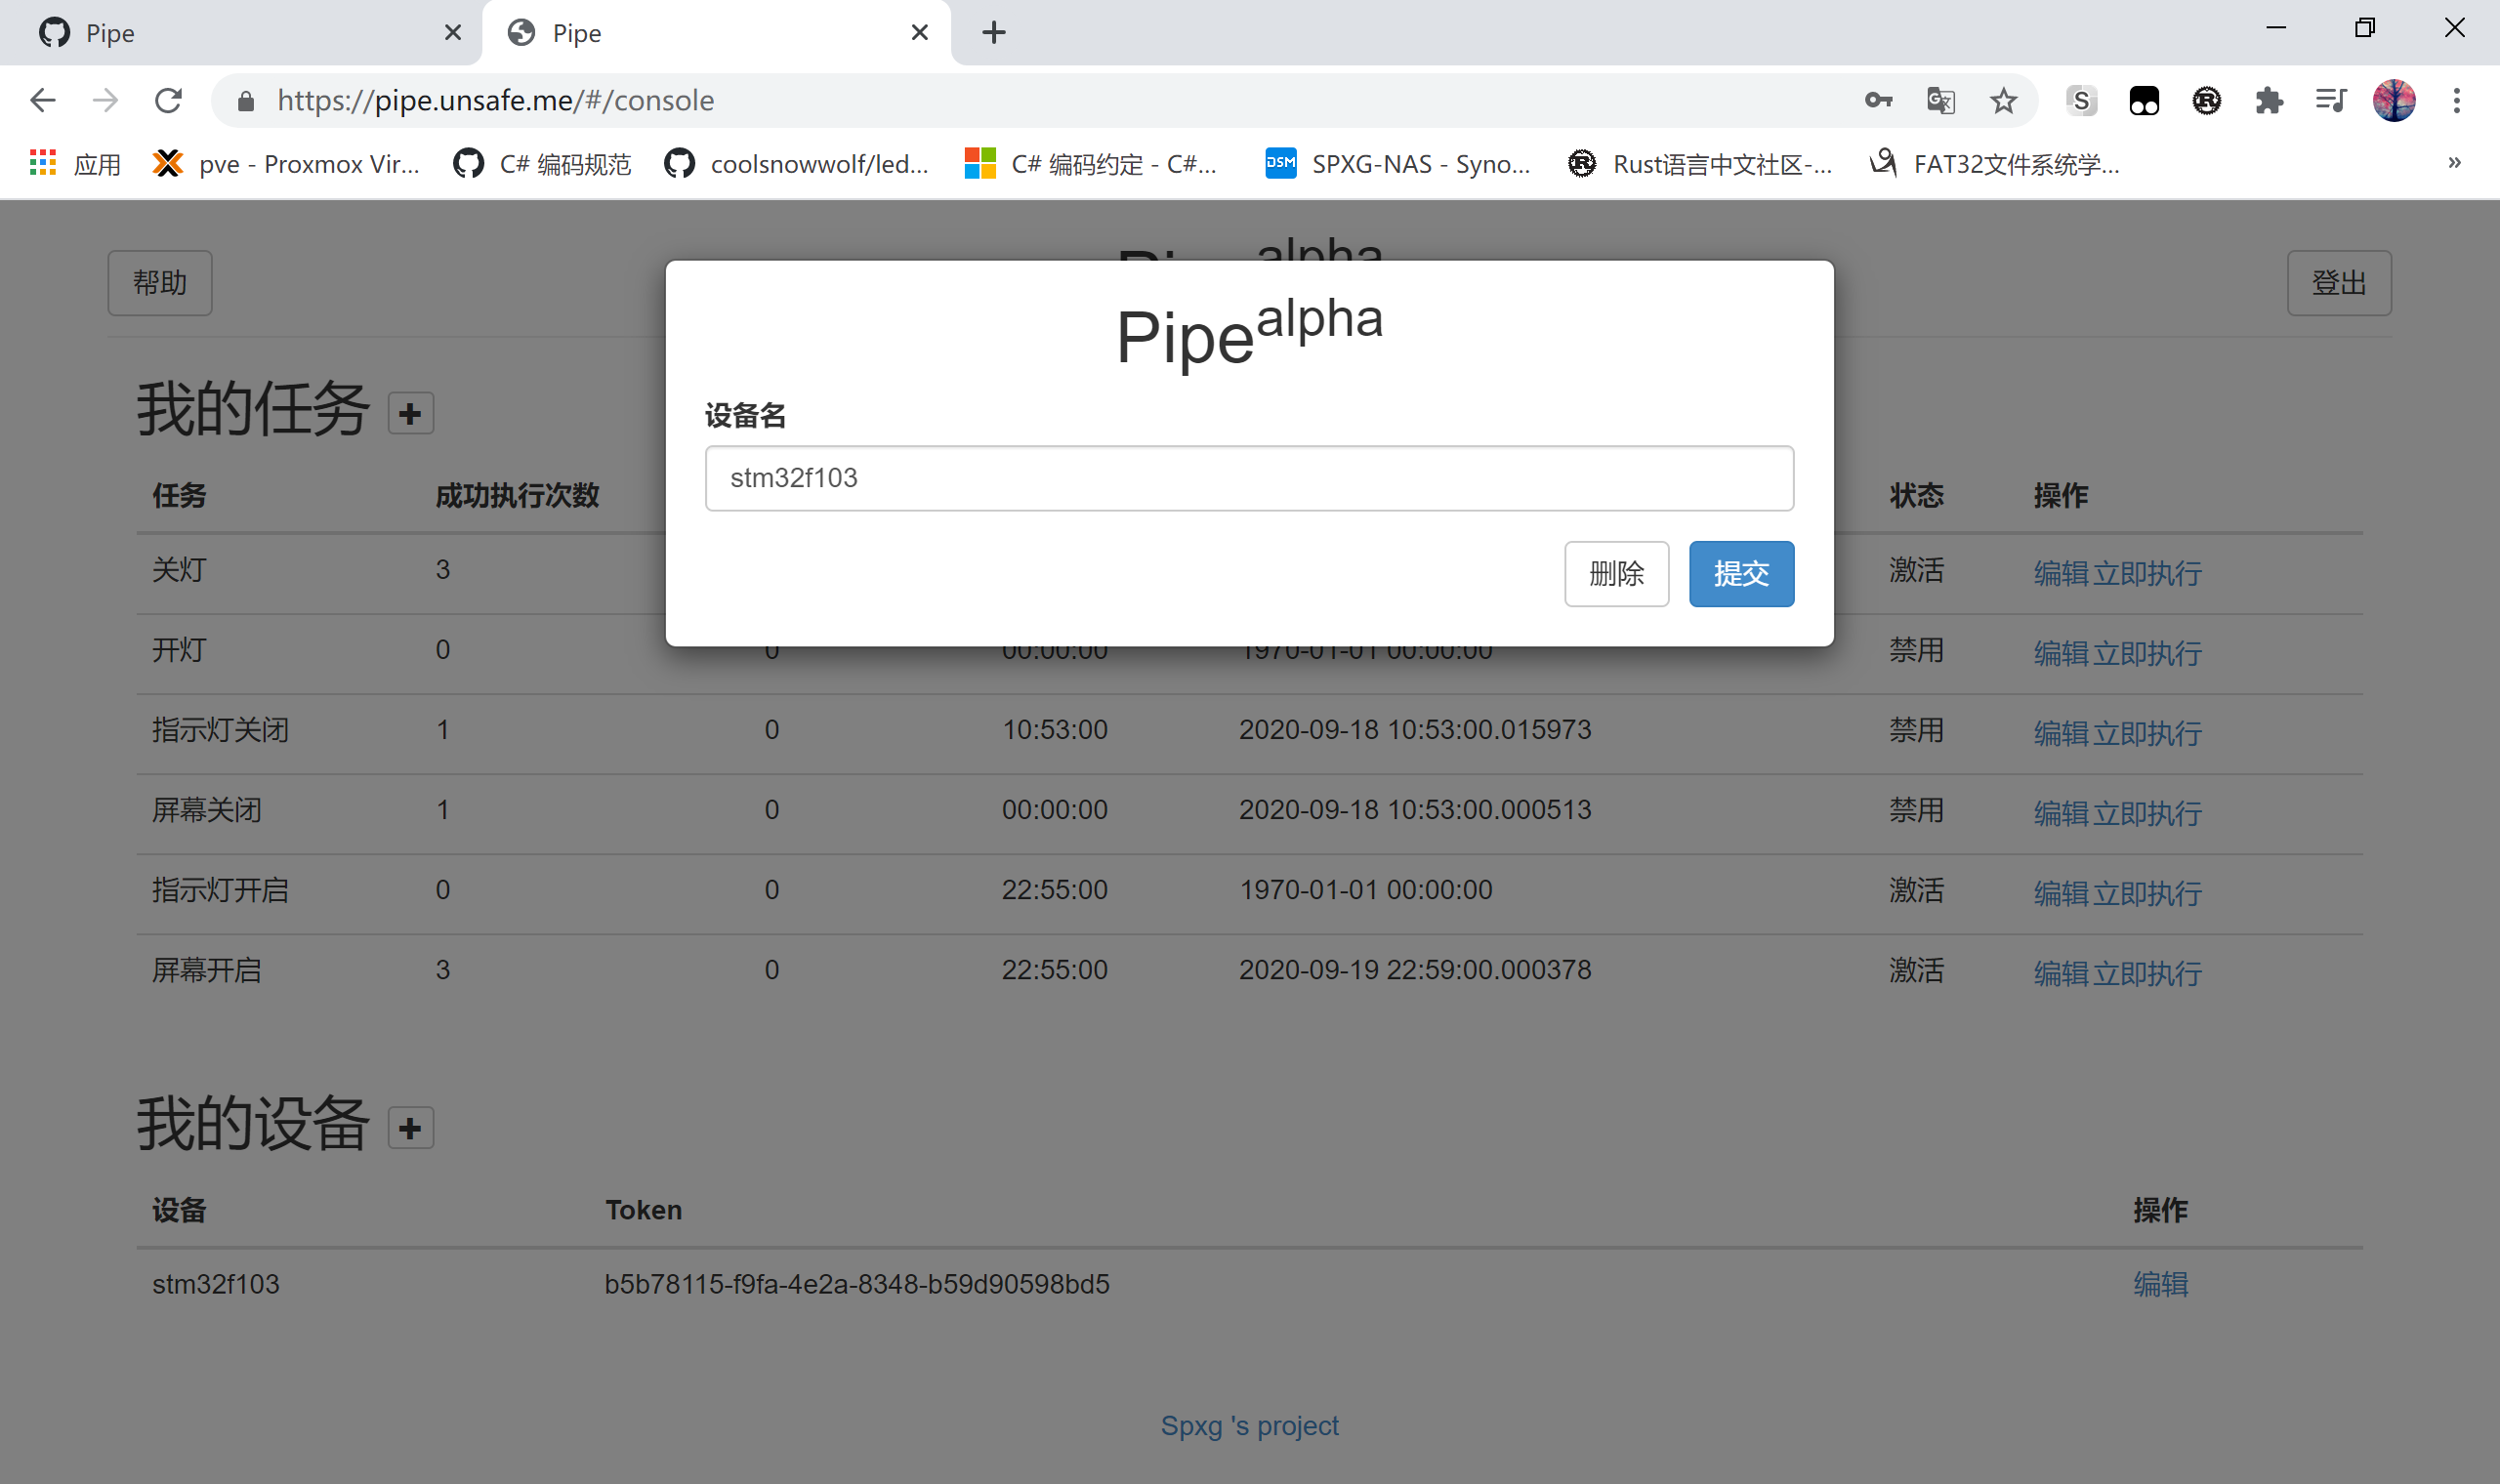The image size is (2500, 1484).
Task: Open a new browser tab
Action: [x=993, y=33]
